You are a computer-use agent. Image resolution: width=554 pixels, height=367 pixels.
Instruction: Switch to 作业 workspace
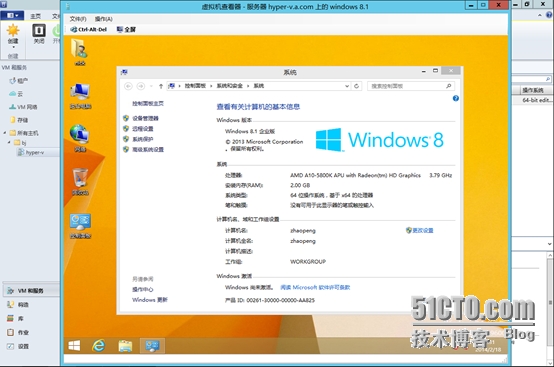[x=18, y=332]
